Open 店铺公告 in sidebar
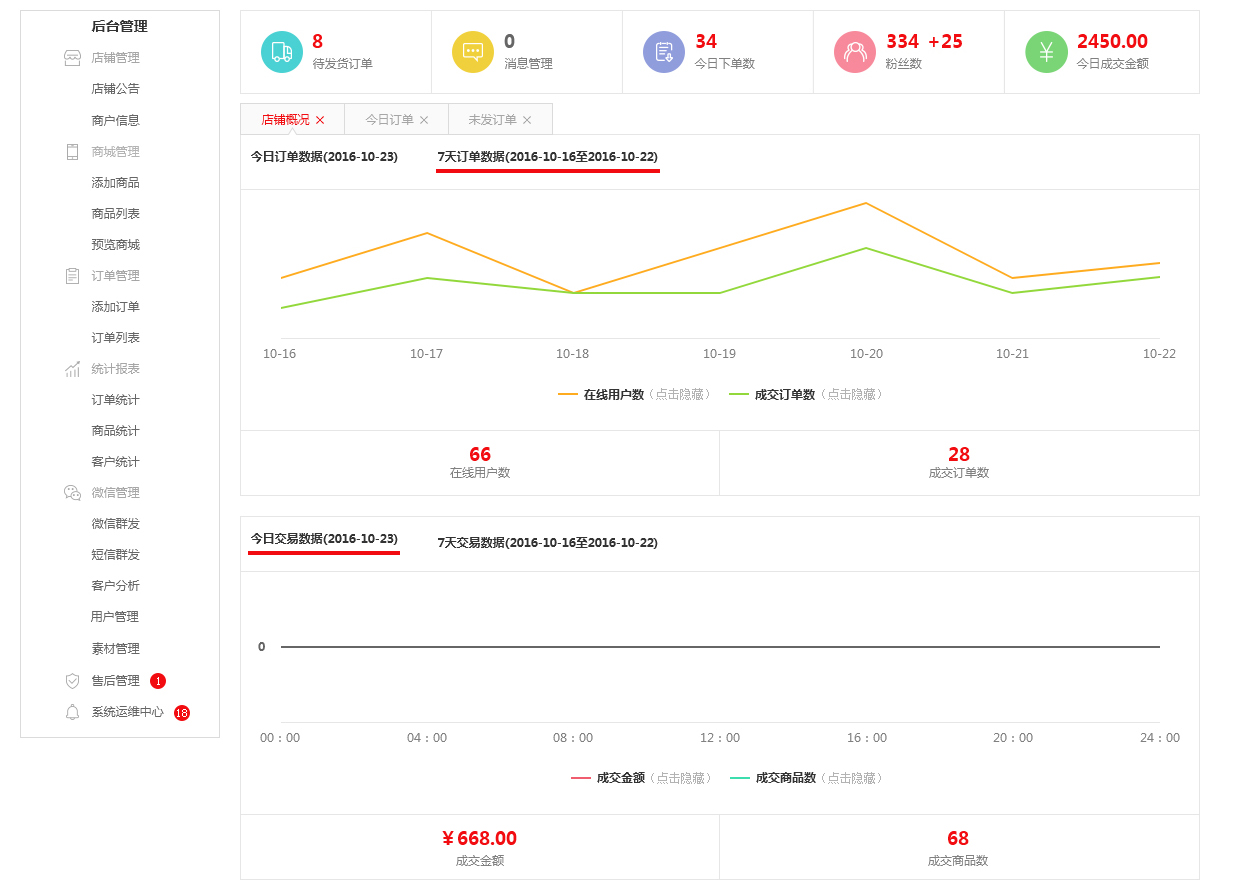Image resolution: width=1240 pixels, height=891 pixels. coord(115,89)
